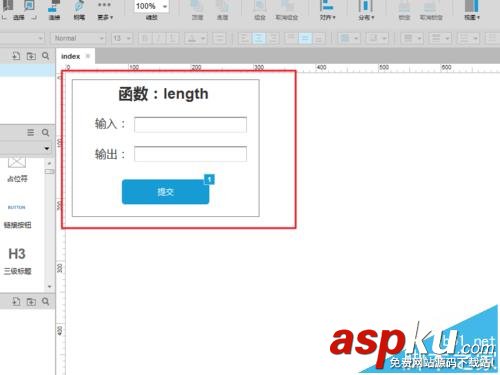This screenshot has width=500, height=375.
Task: Align text left
Action: [x=244, y=38]
